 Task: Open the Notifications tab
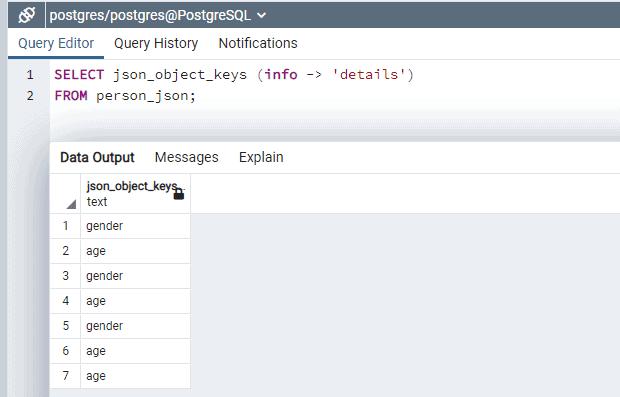pyautogui.click(x=258, y=43)
